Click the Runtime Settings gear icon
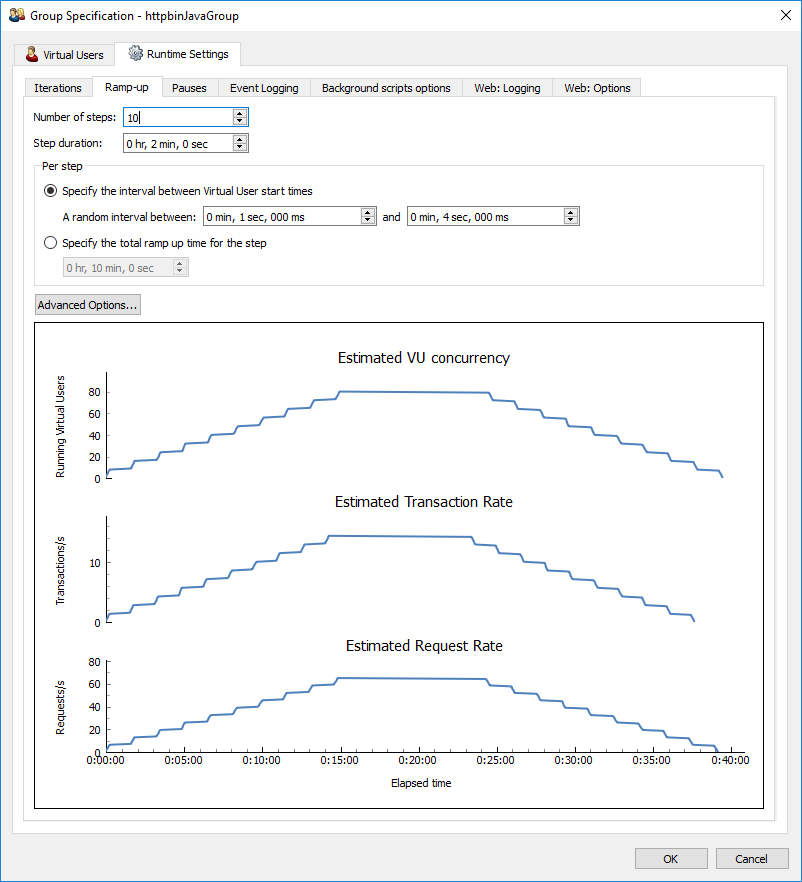Viewport: 802px width, 882px height. [135, 54]
